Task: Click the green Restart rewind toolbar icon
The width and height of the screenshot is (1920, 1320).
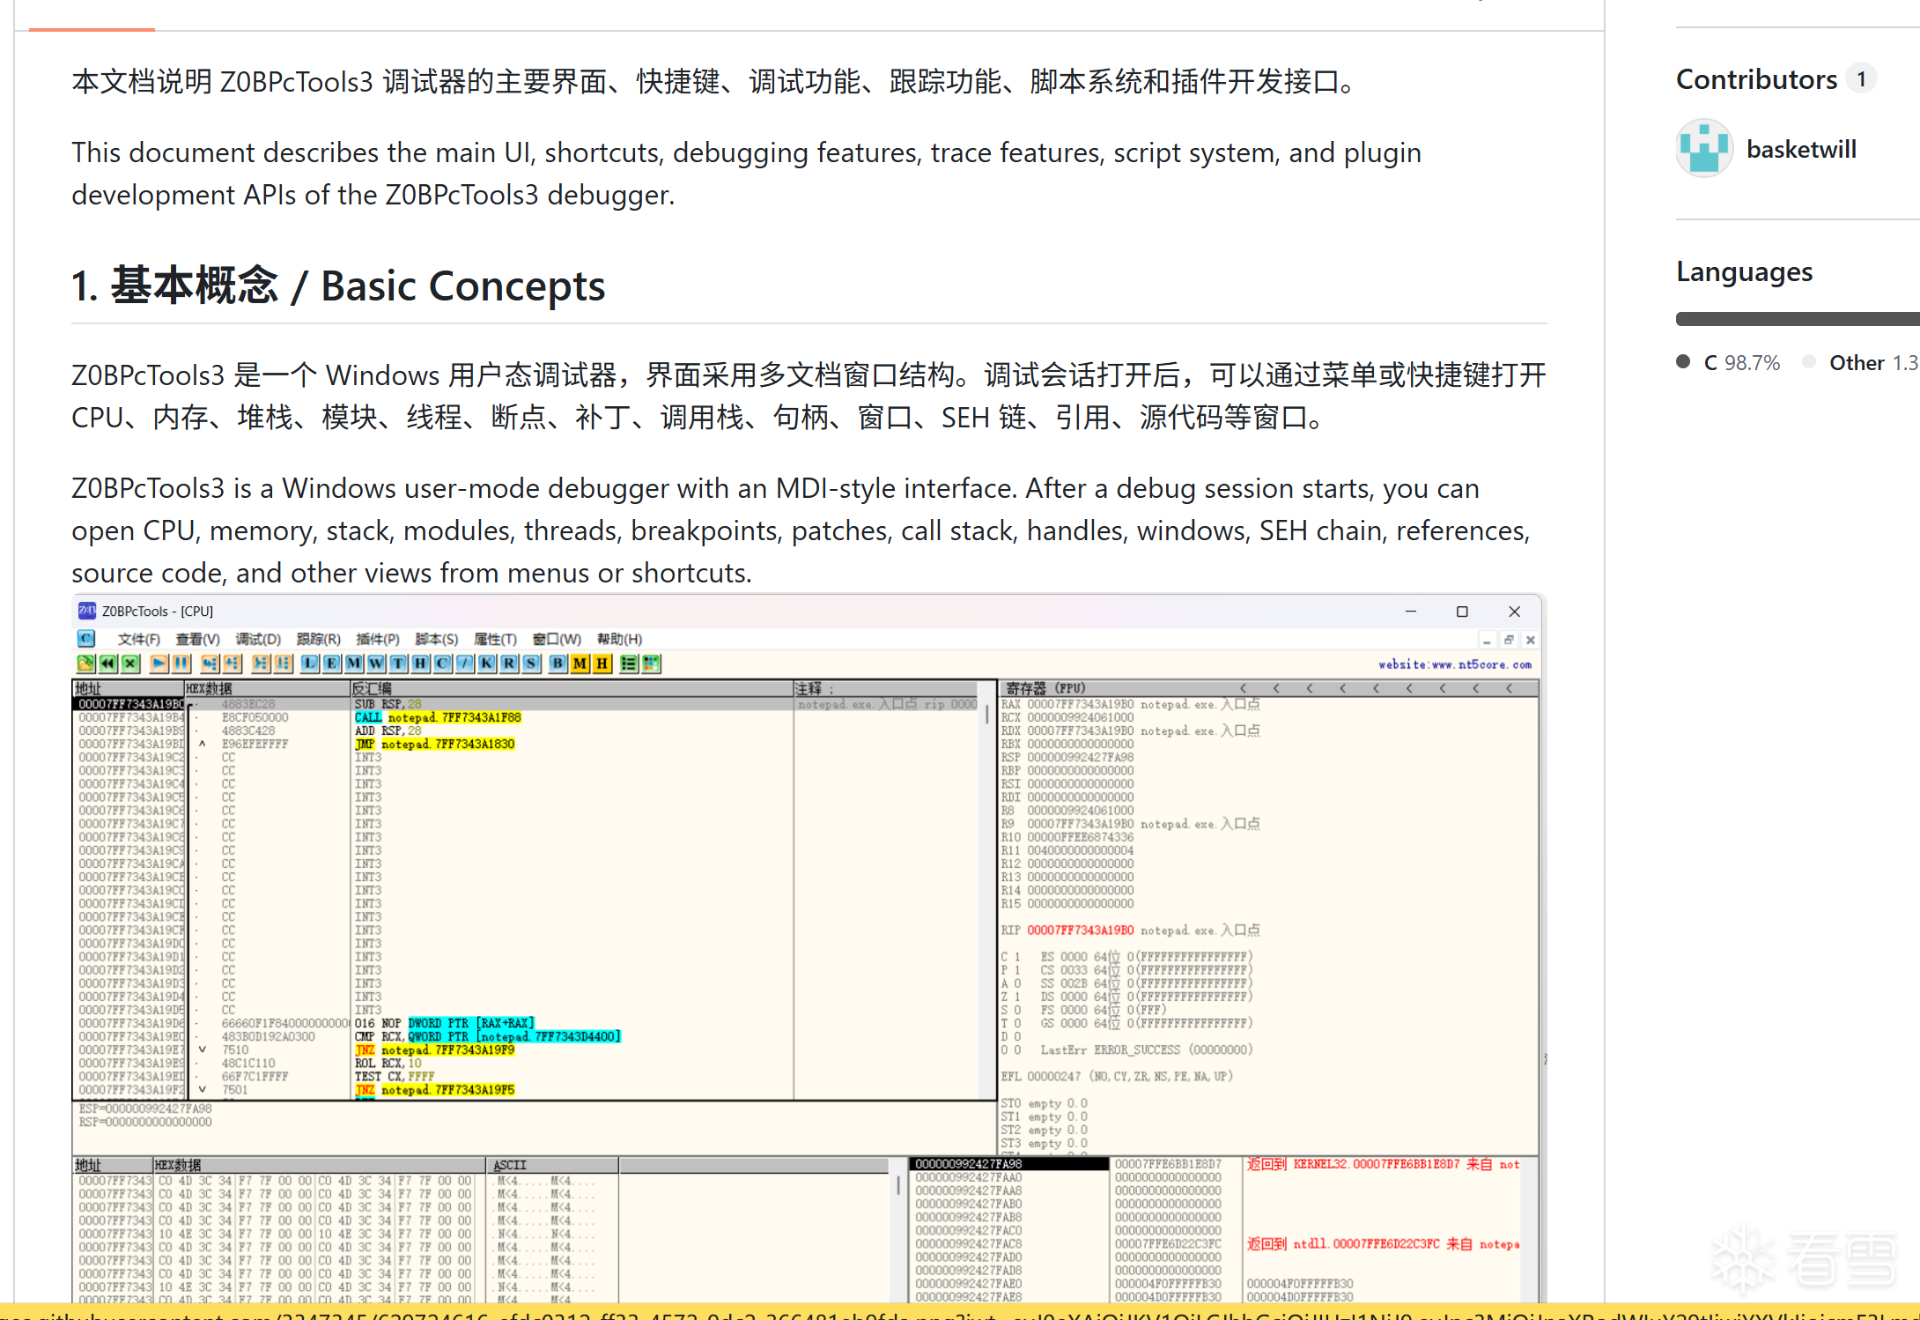Action: click(x=108, y=663)
